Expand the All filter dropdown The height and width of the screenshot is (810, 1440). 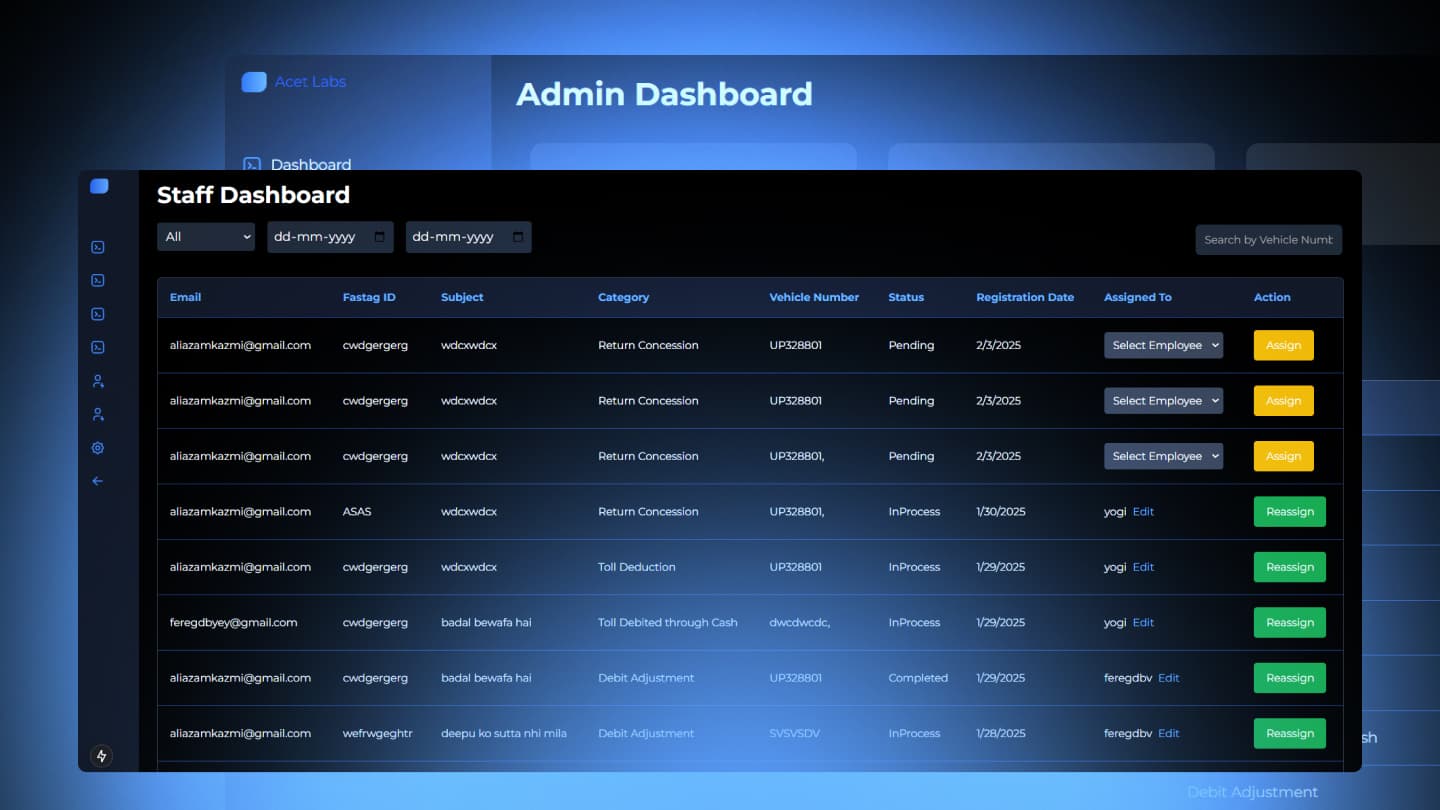pos(205,237)
